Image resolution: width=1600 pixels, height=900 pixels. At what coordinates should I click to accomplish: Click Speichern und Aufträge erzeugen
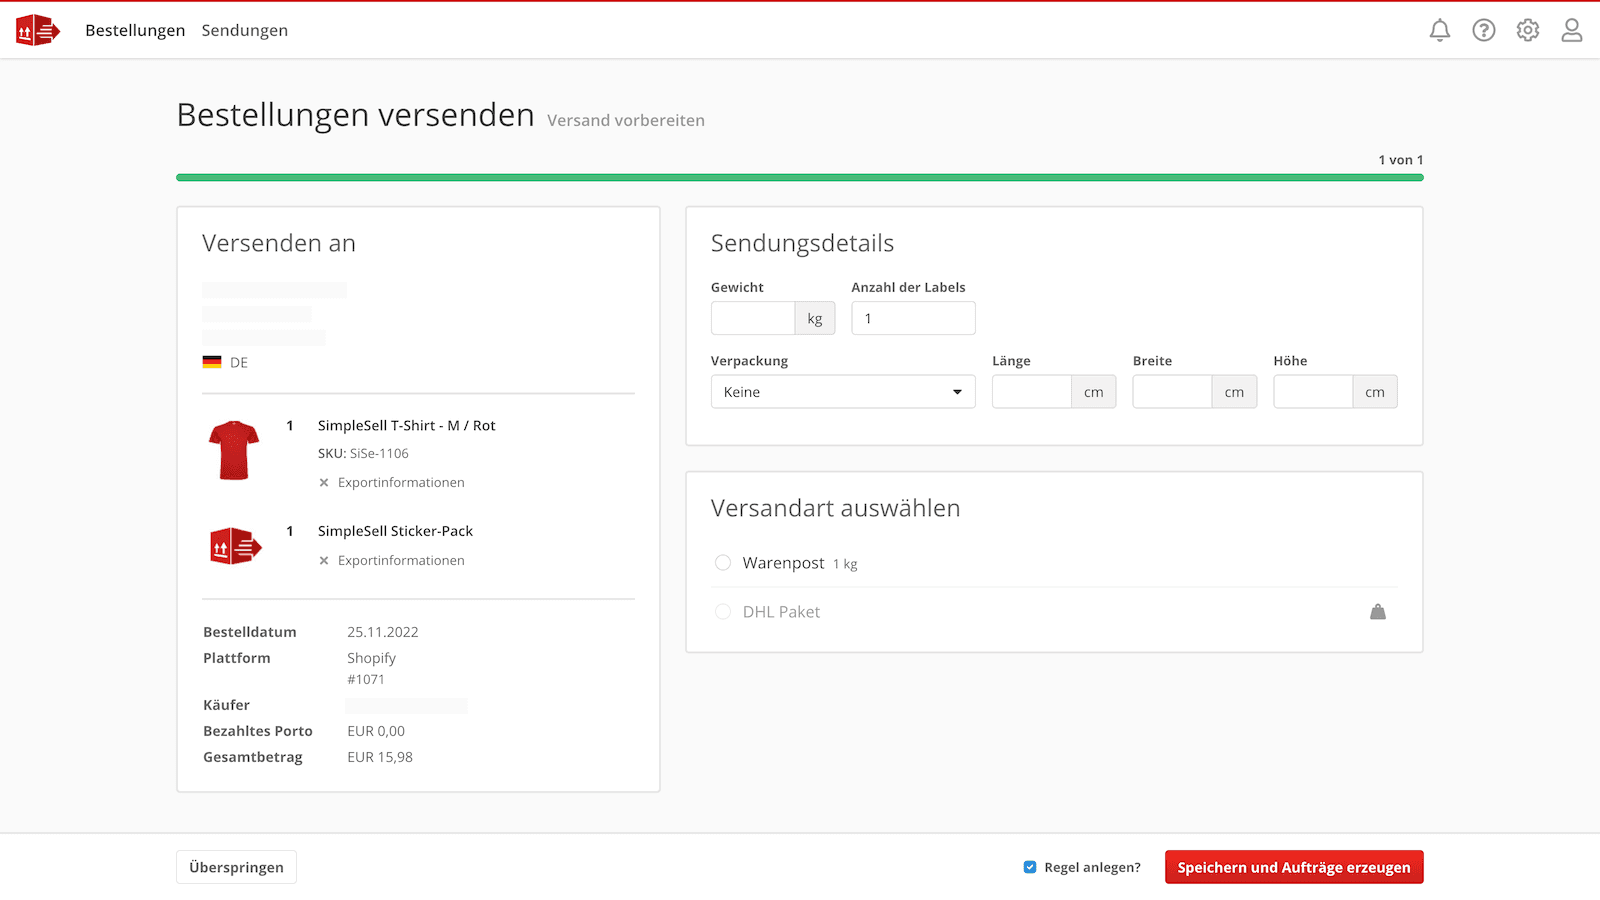1294,867
